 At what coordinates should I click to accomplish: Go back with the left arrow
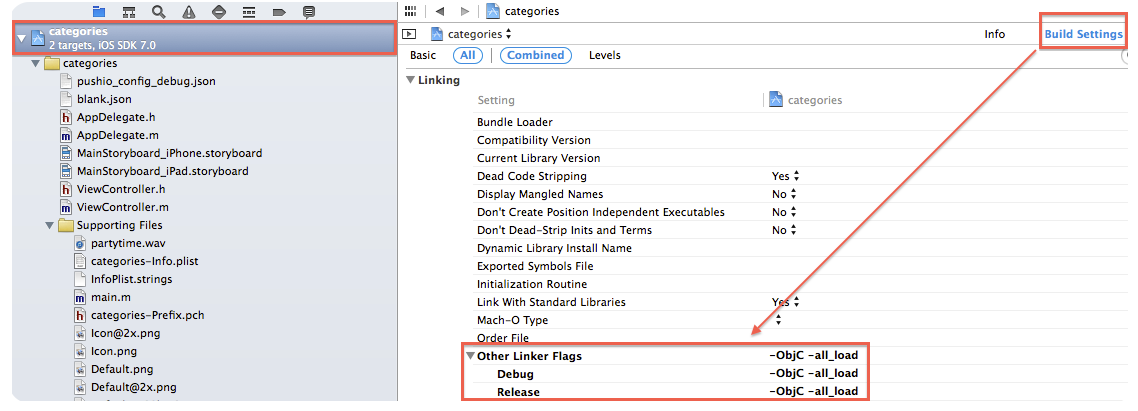[439, 11]
